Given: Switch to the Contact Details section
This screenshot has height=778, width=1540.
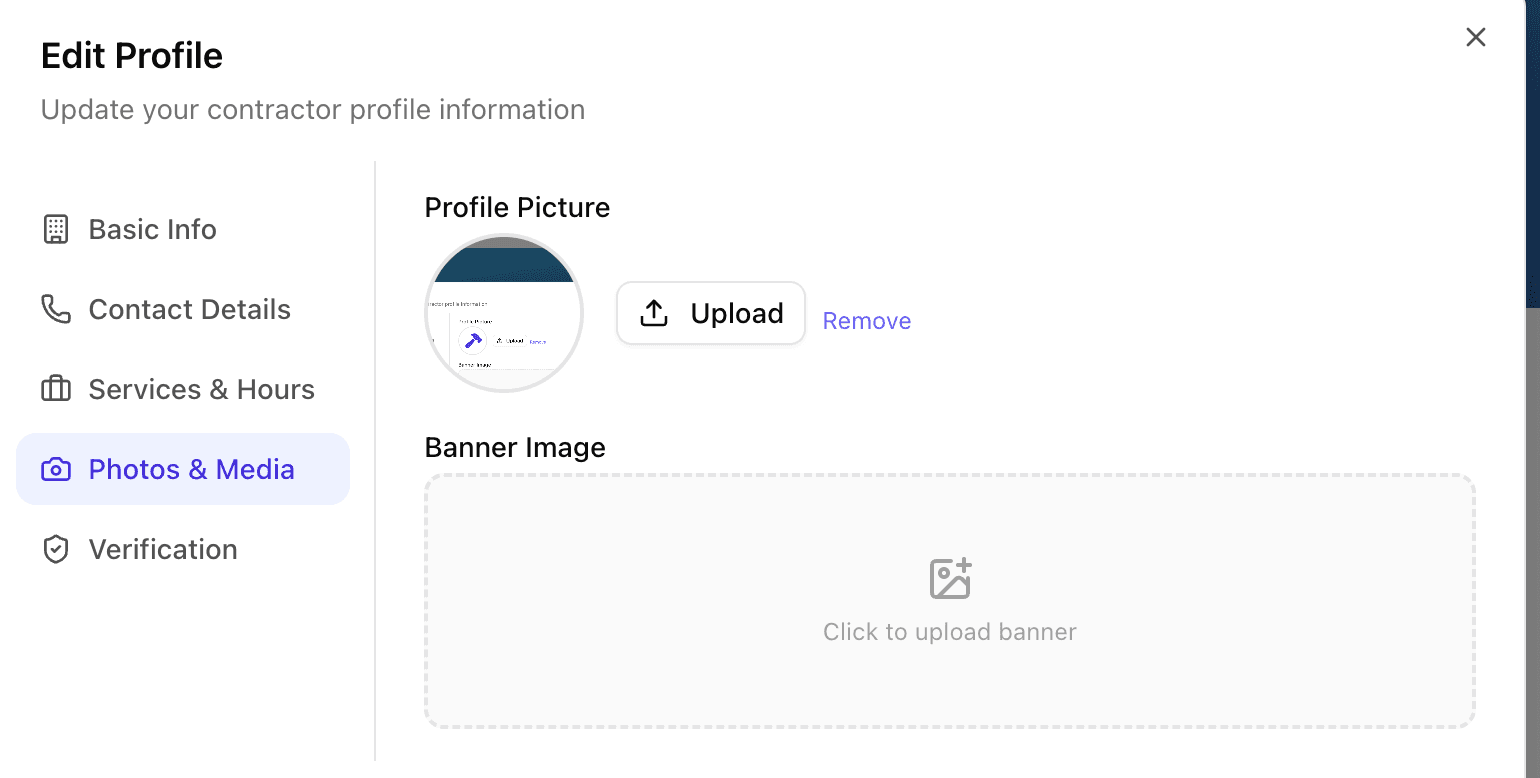Looking at the screenshot, I should tap(183, 309).
